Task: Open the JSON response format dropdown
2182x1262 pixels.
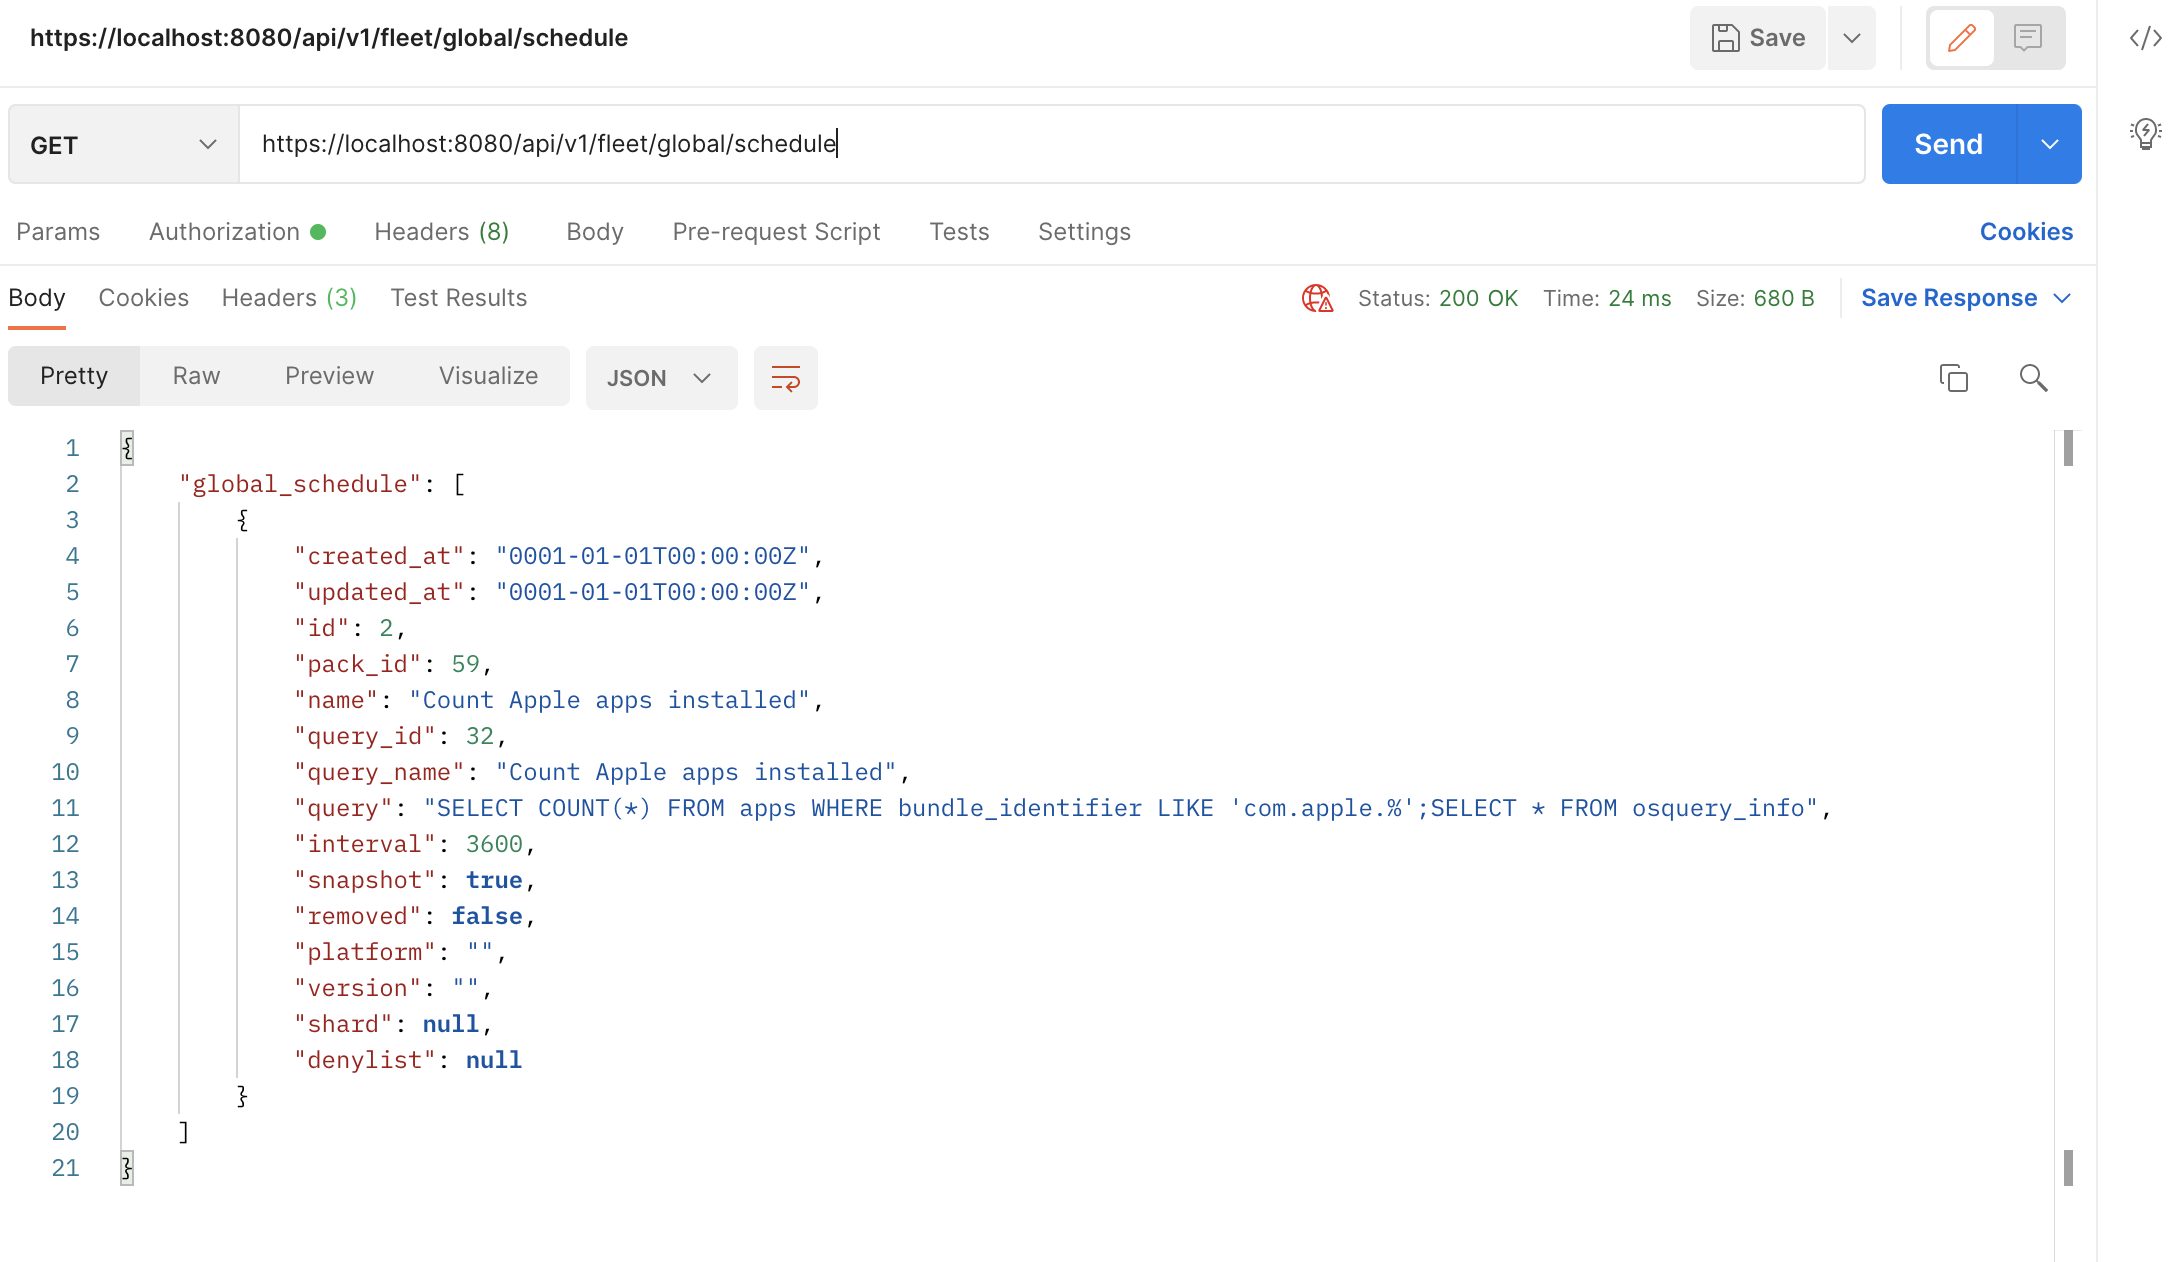Action: (x=661, y=378)
